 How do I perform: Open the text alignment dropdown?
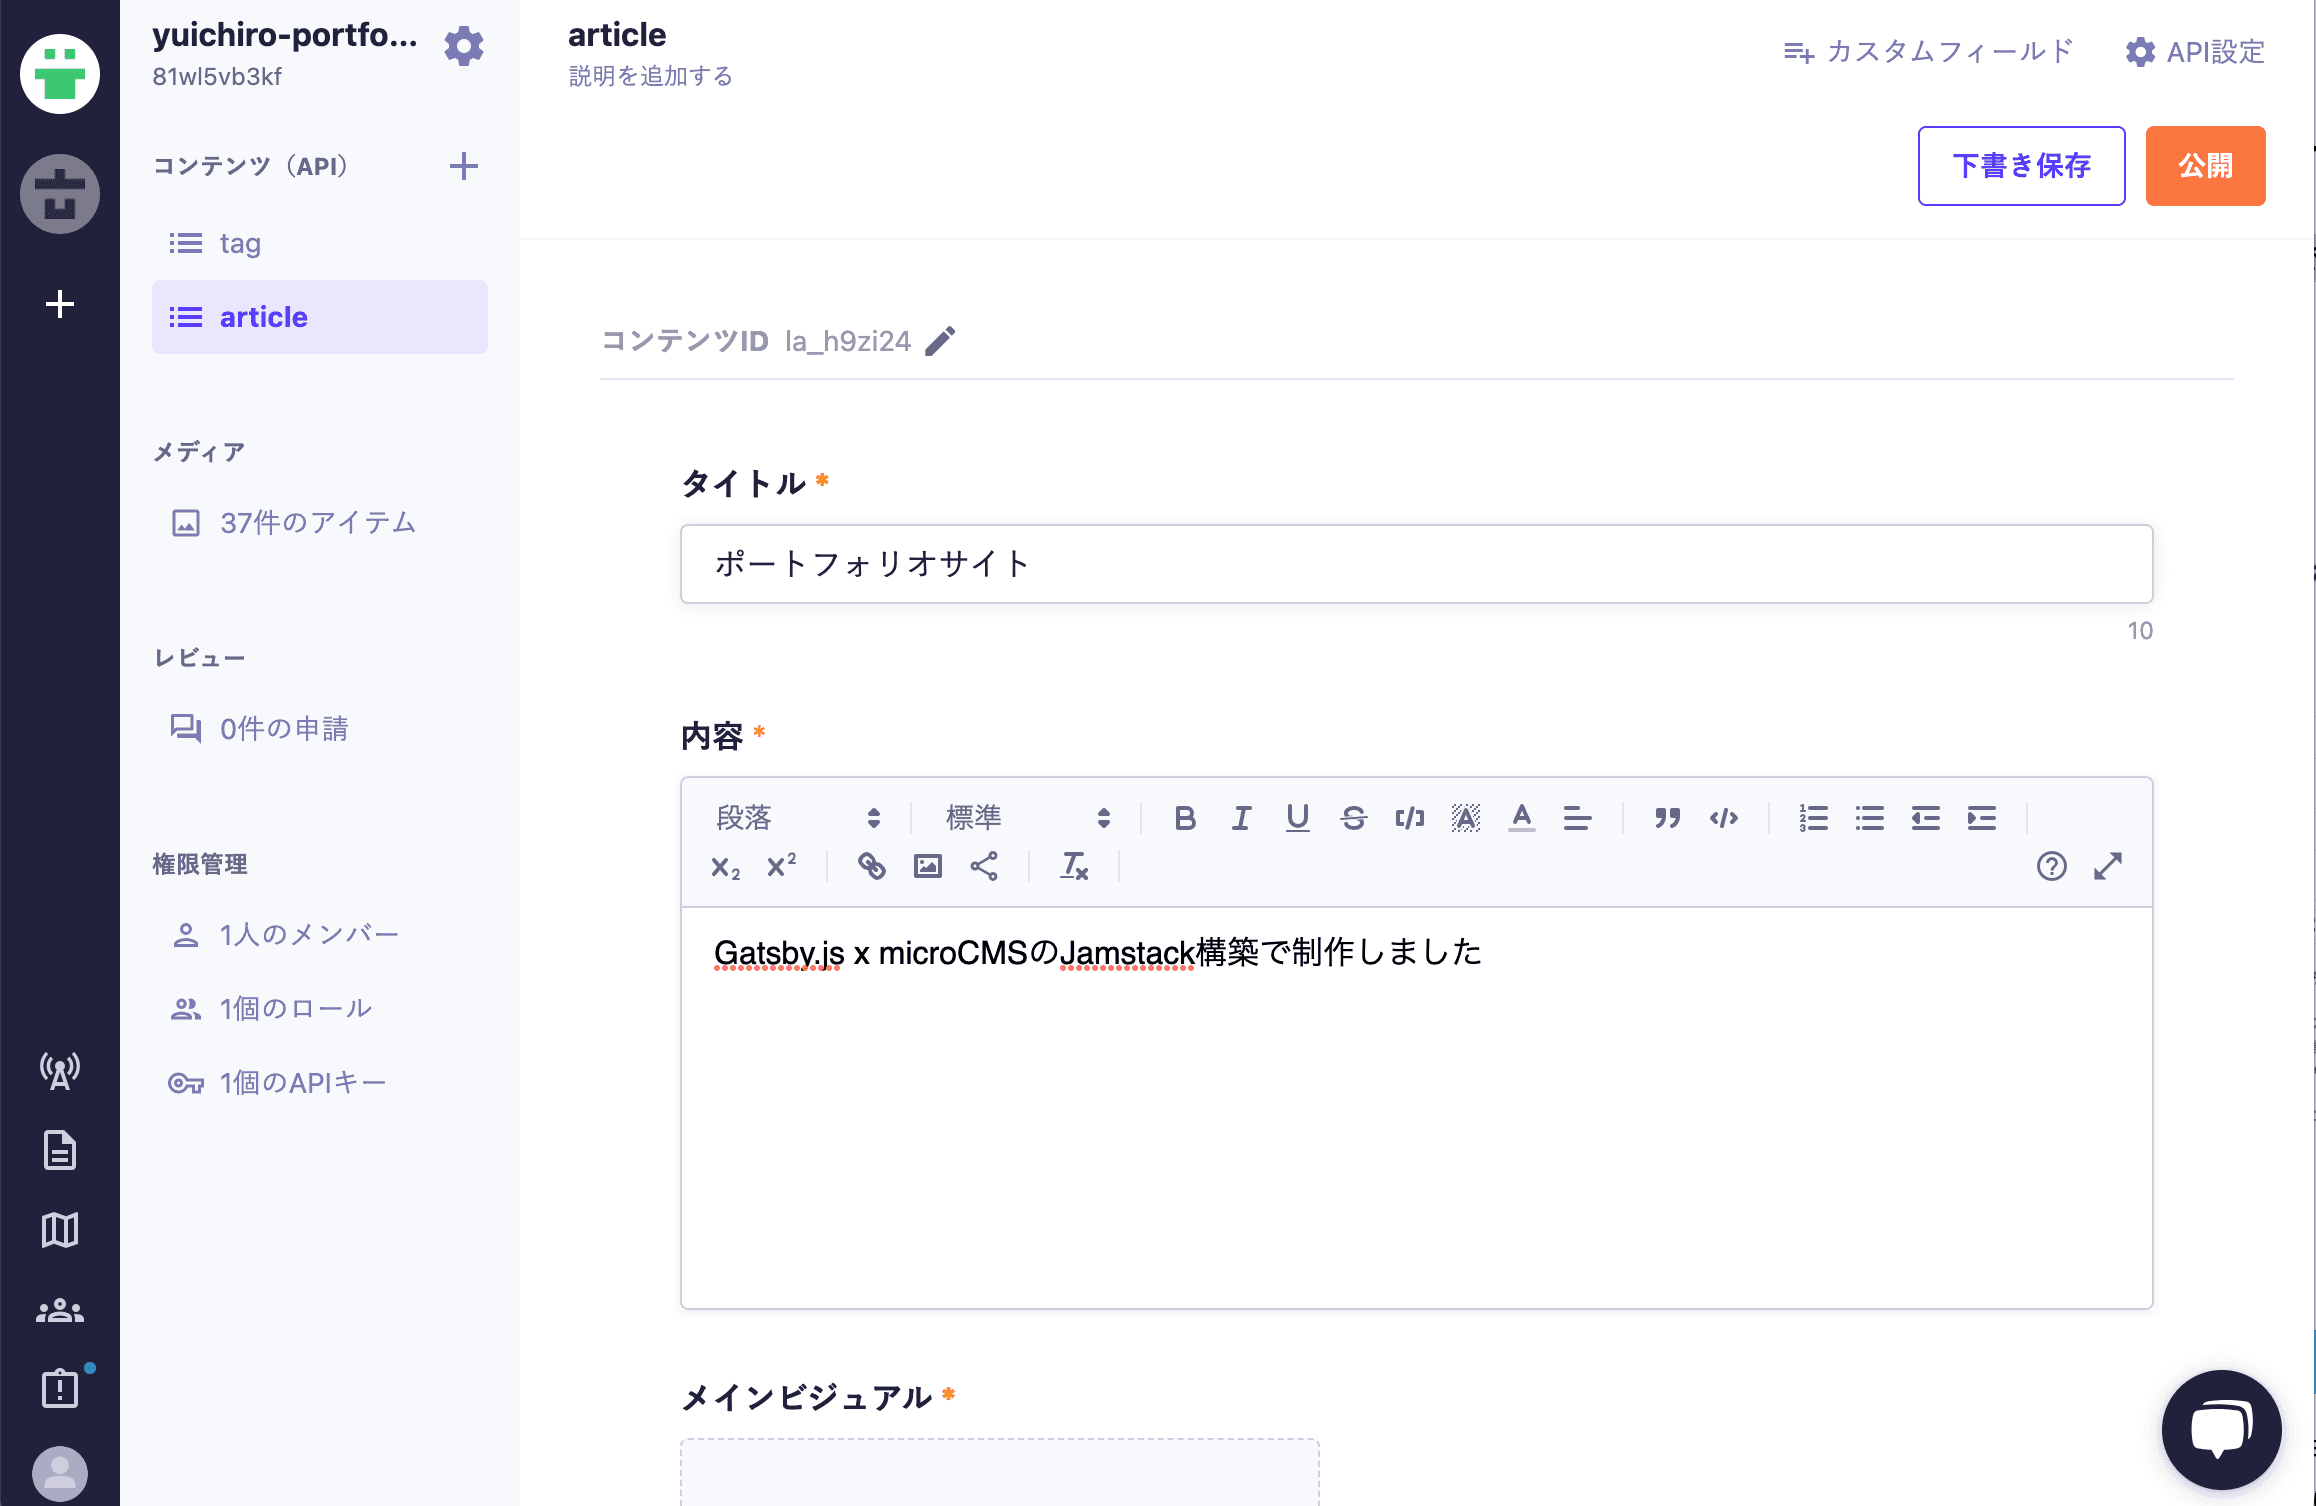[1577, 818]
